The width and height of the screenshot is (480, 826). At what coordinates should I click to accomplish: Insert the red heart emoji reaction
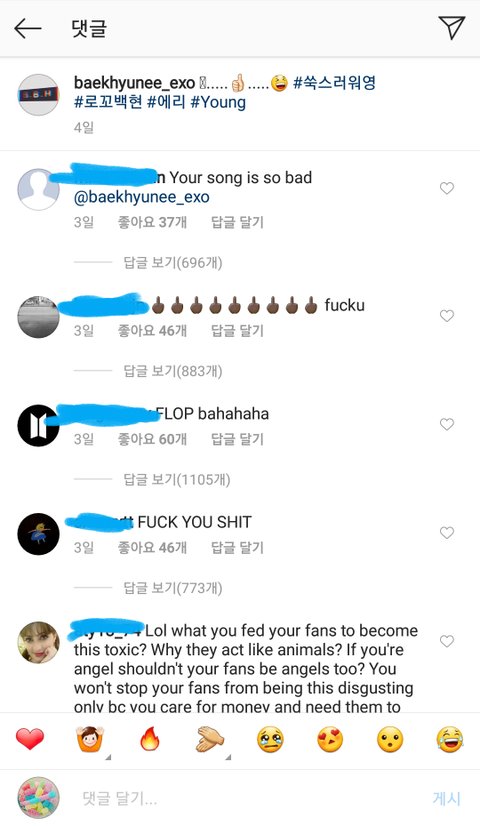tap(30, 739)
